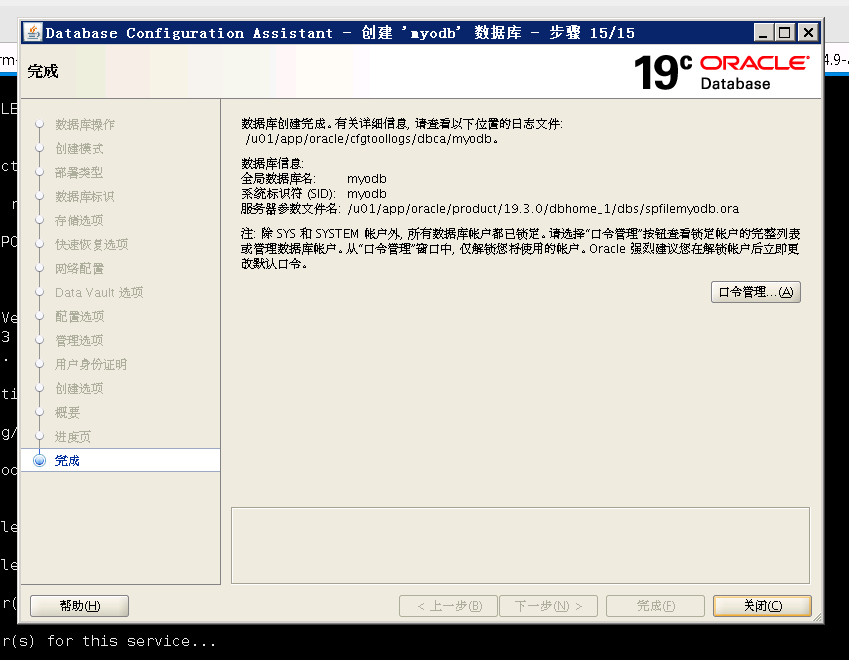Click the log path /u01/app/oracle/cfgtoollogs/dbca/myodb

point(371,139)
